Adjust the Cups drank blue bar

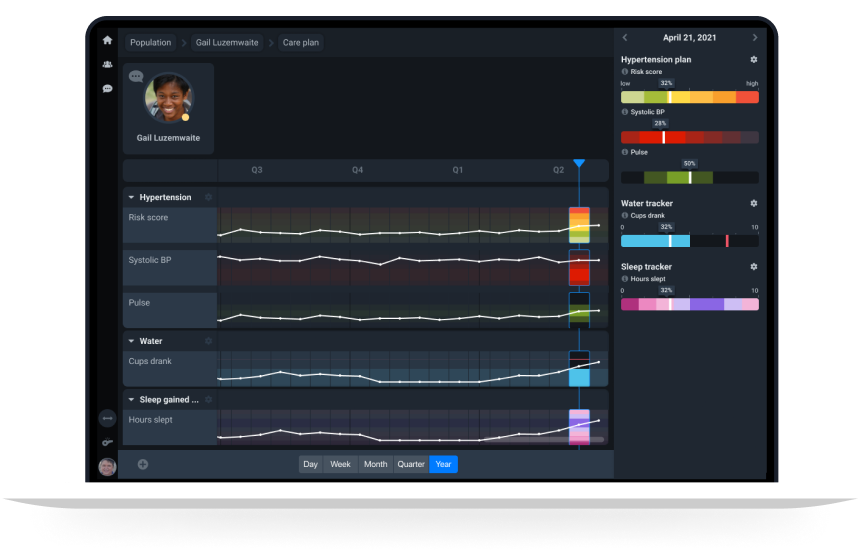689,241
